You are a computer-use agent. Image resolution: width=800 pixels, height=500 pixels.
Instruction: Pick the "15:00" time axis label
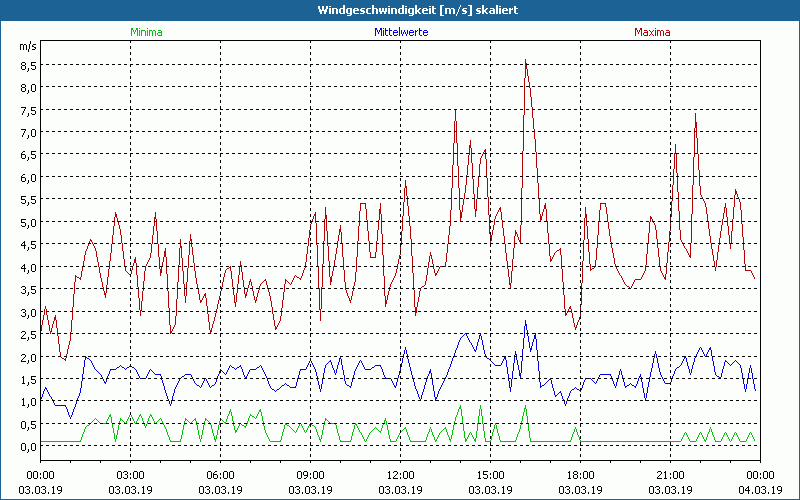[490, 475]
